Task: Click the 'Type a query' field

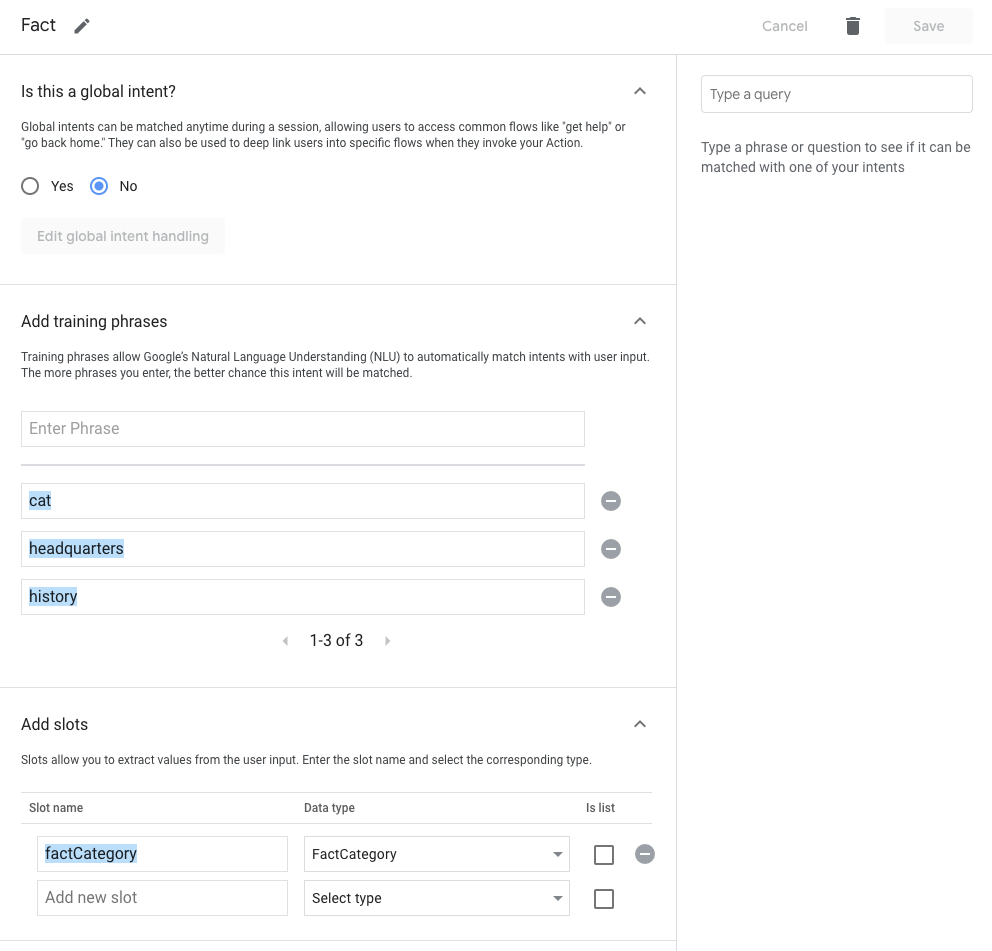Action: click(x=836, y=94)
